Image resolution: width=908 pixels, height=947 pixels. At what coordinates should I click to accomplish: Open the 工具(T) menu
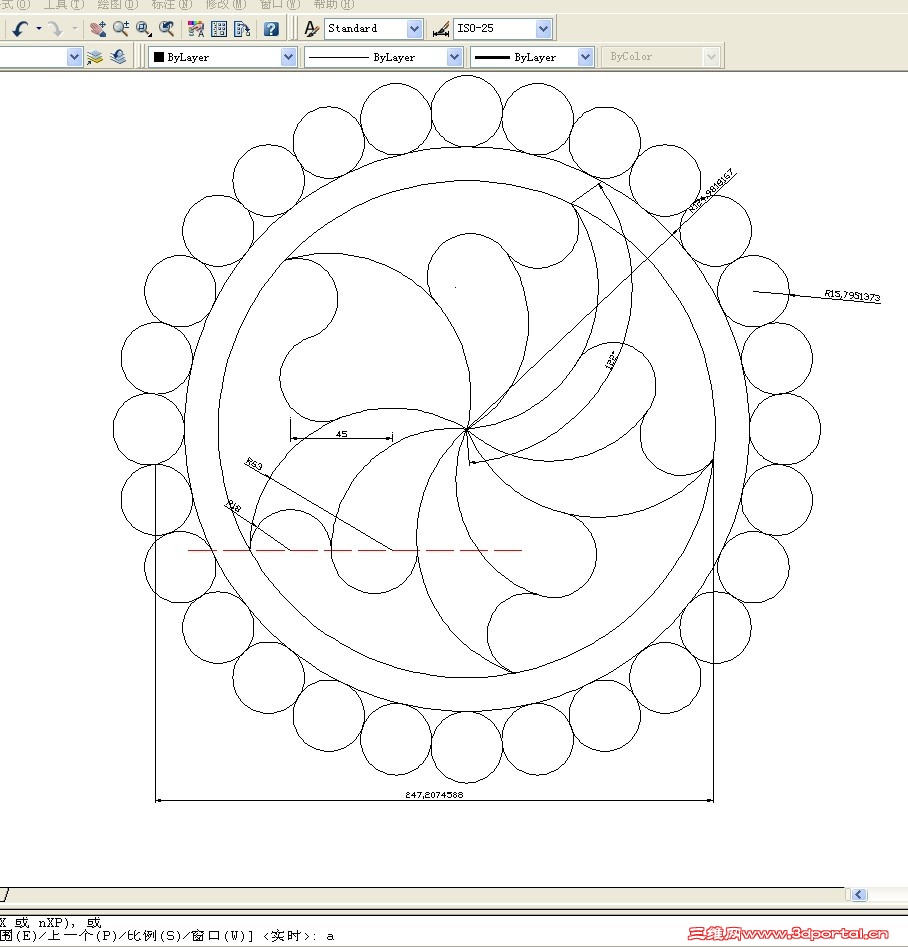coord(63,5)
